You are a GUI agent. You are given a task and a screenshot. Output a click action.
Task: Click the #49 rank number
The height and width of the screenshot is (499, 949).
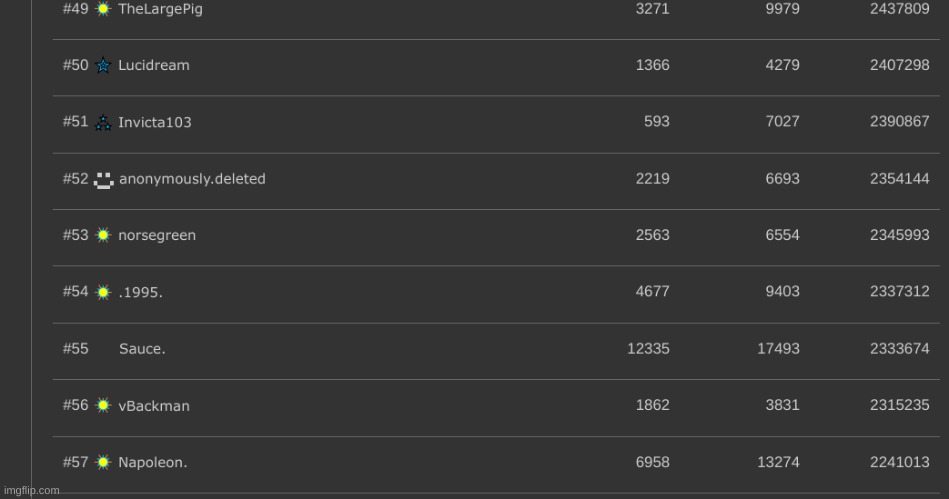75,9
